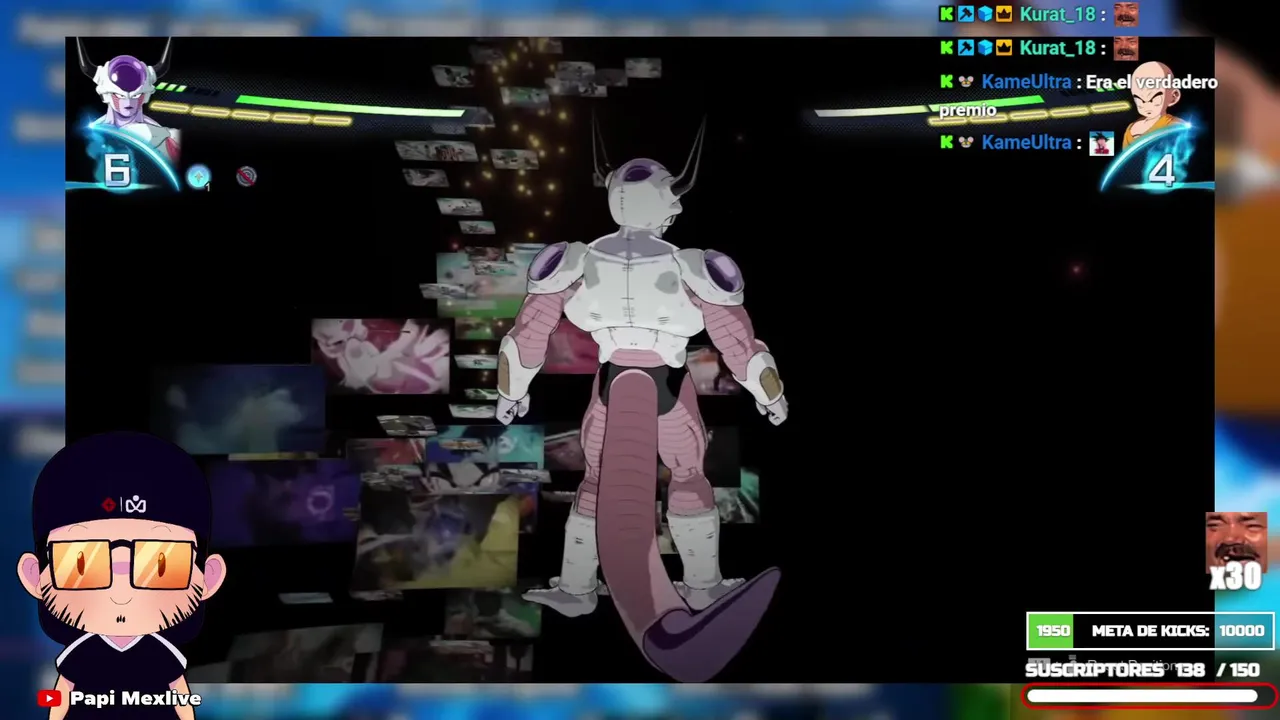Image resolution: width=1280 pixels, height=720 pixels.
Task: Click the gold crown badge on second Kurat_18 message
Action: pos(1003,47)
